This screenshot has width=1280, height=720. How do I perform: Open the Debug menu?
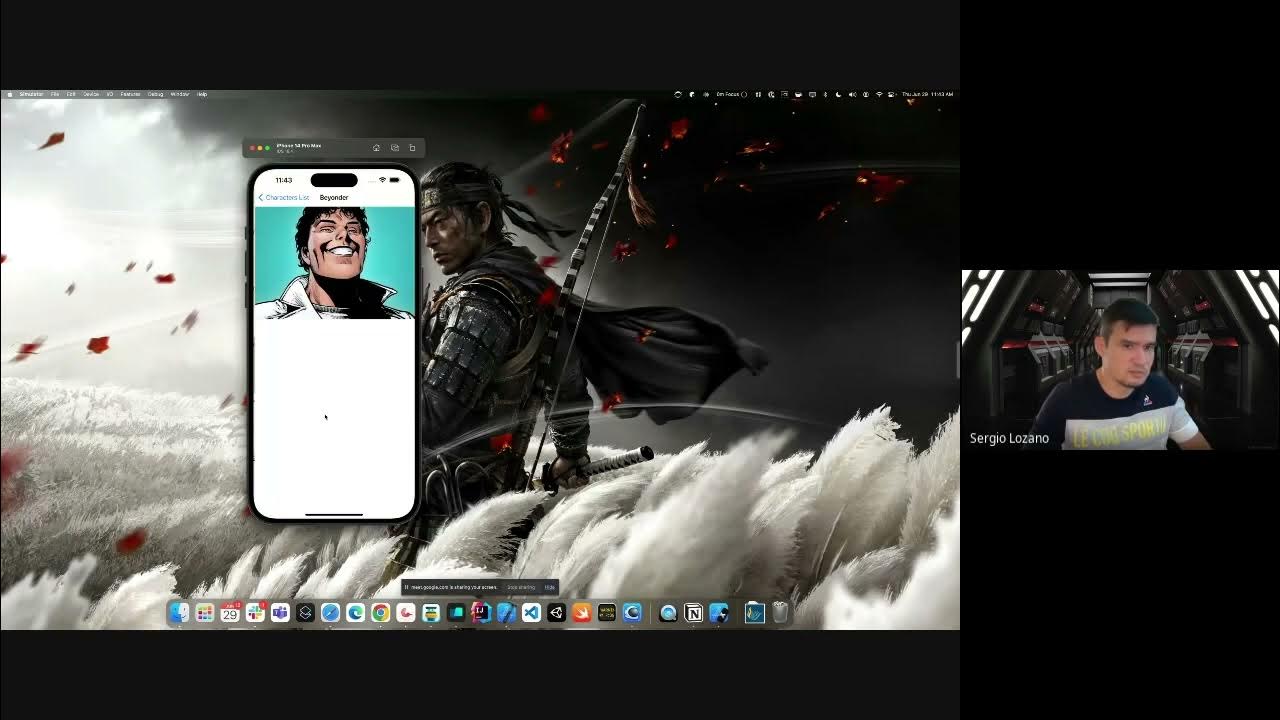[155, 94]
